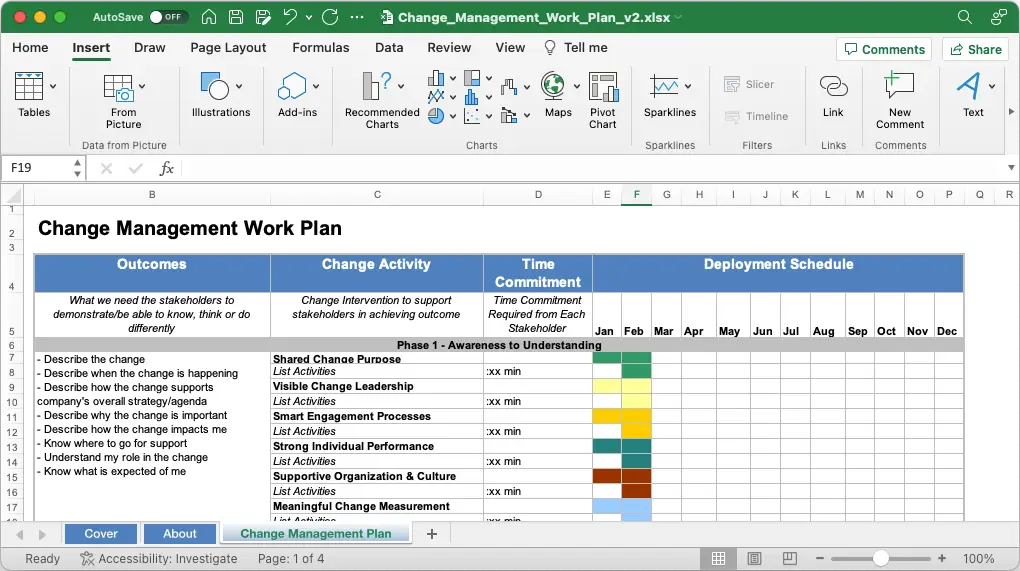The height and width of the screenshot is (571, 1020).
Task: Click the Comments button
Action: pos(884,49)
